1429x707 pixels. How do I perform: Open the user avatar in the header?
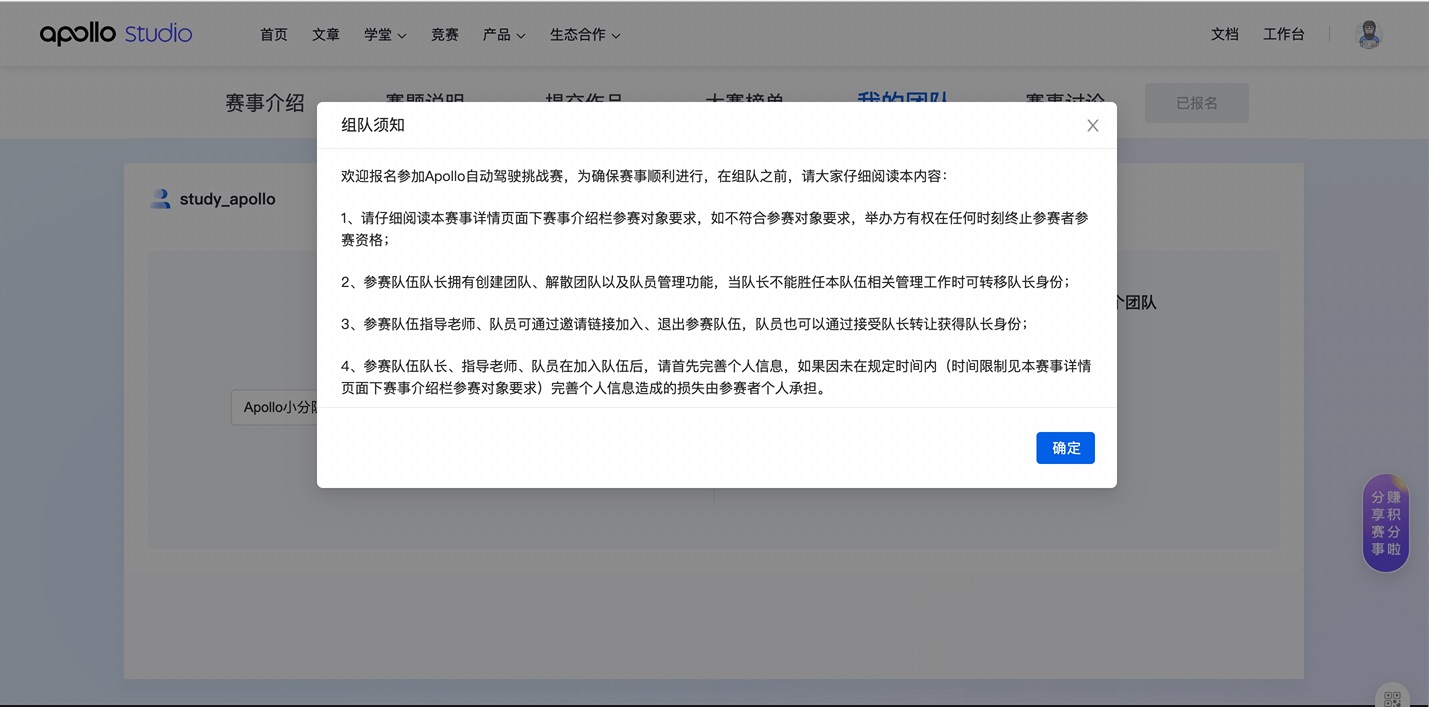(x=1368, y=34)
